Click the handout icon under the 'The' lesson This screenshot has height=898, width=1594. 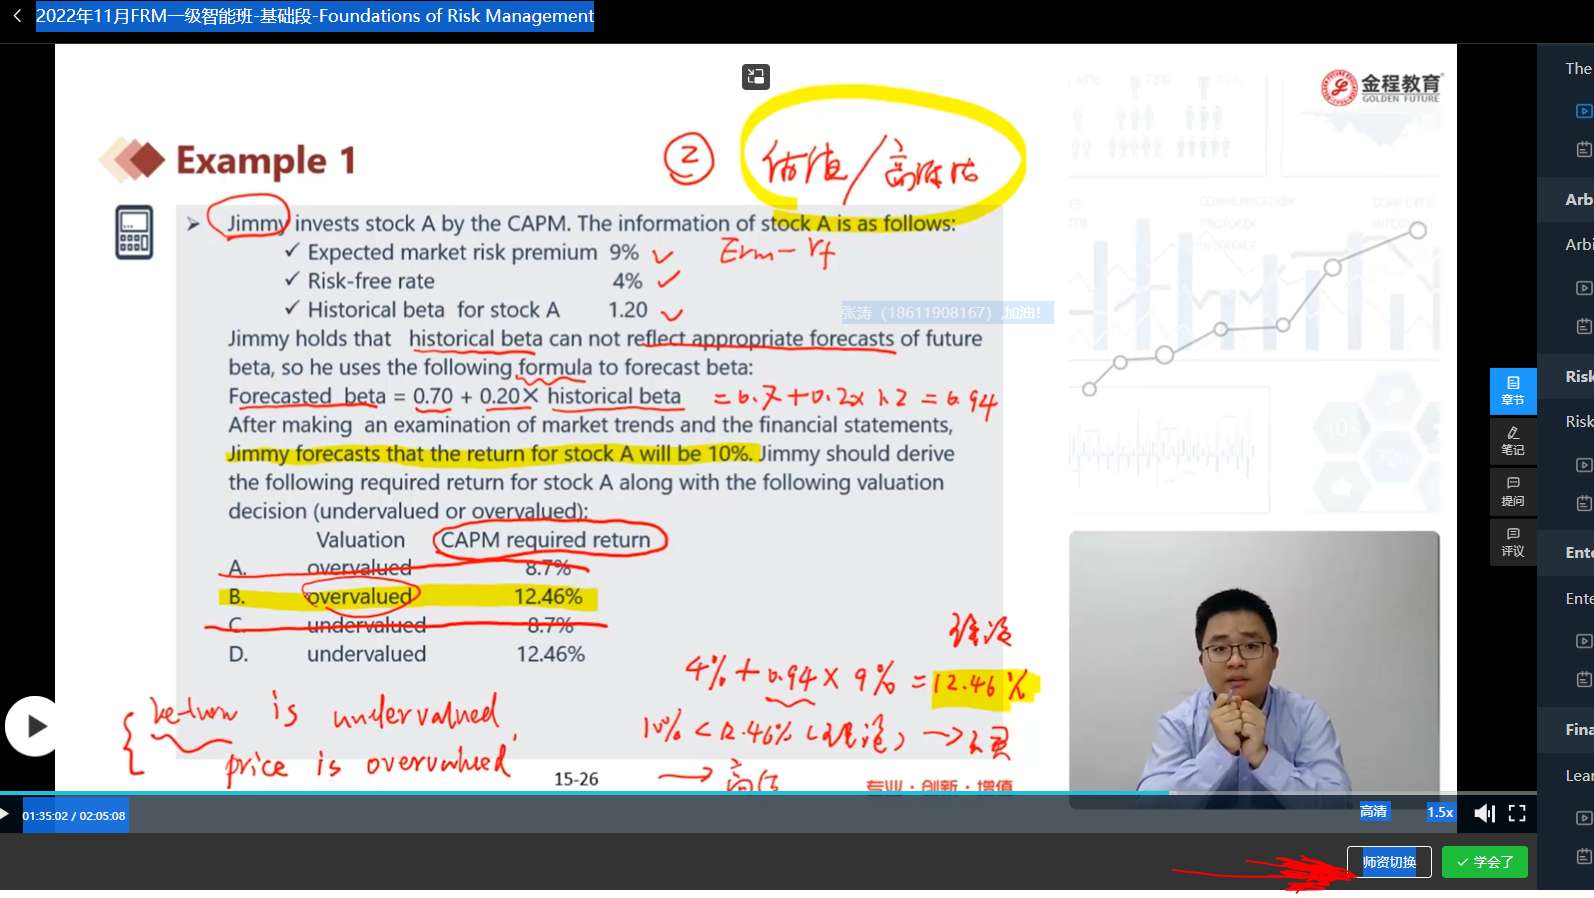(1584, 149)
